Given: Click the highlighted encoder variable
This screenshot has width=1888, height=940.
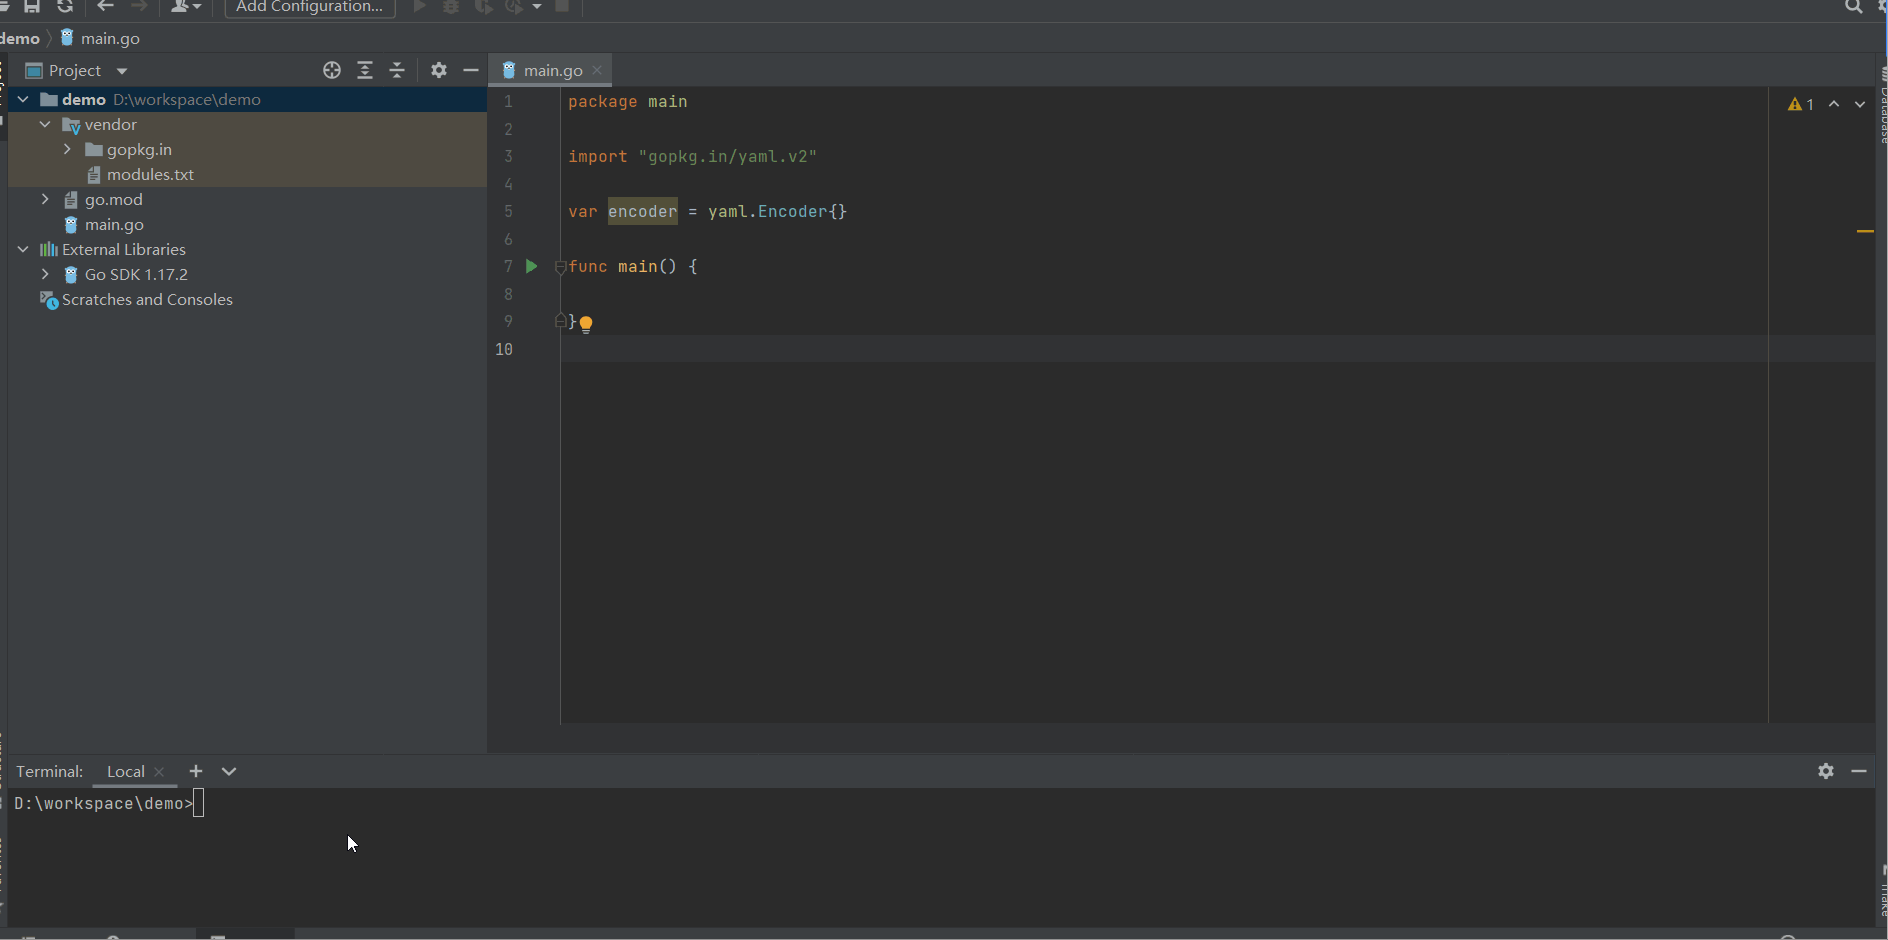Looking at the screenshot, I should [x=643, y=211].
